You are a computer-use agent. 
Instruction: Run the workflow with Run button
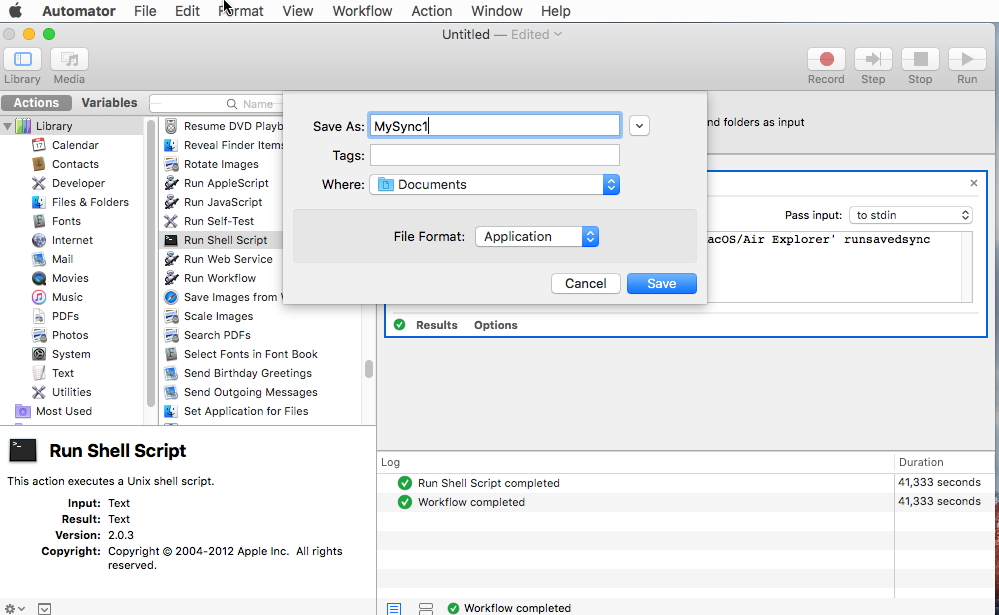tap(967, 59)
